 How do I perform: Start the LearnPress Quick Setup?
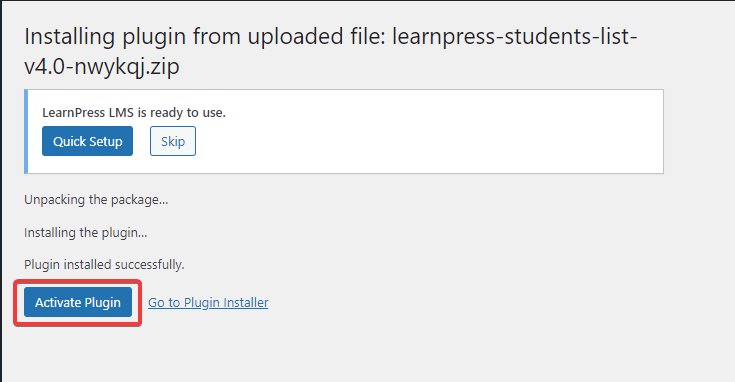tap(87, 141)
